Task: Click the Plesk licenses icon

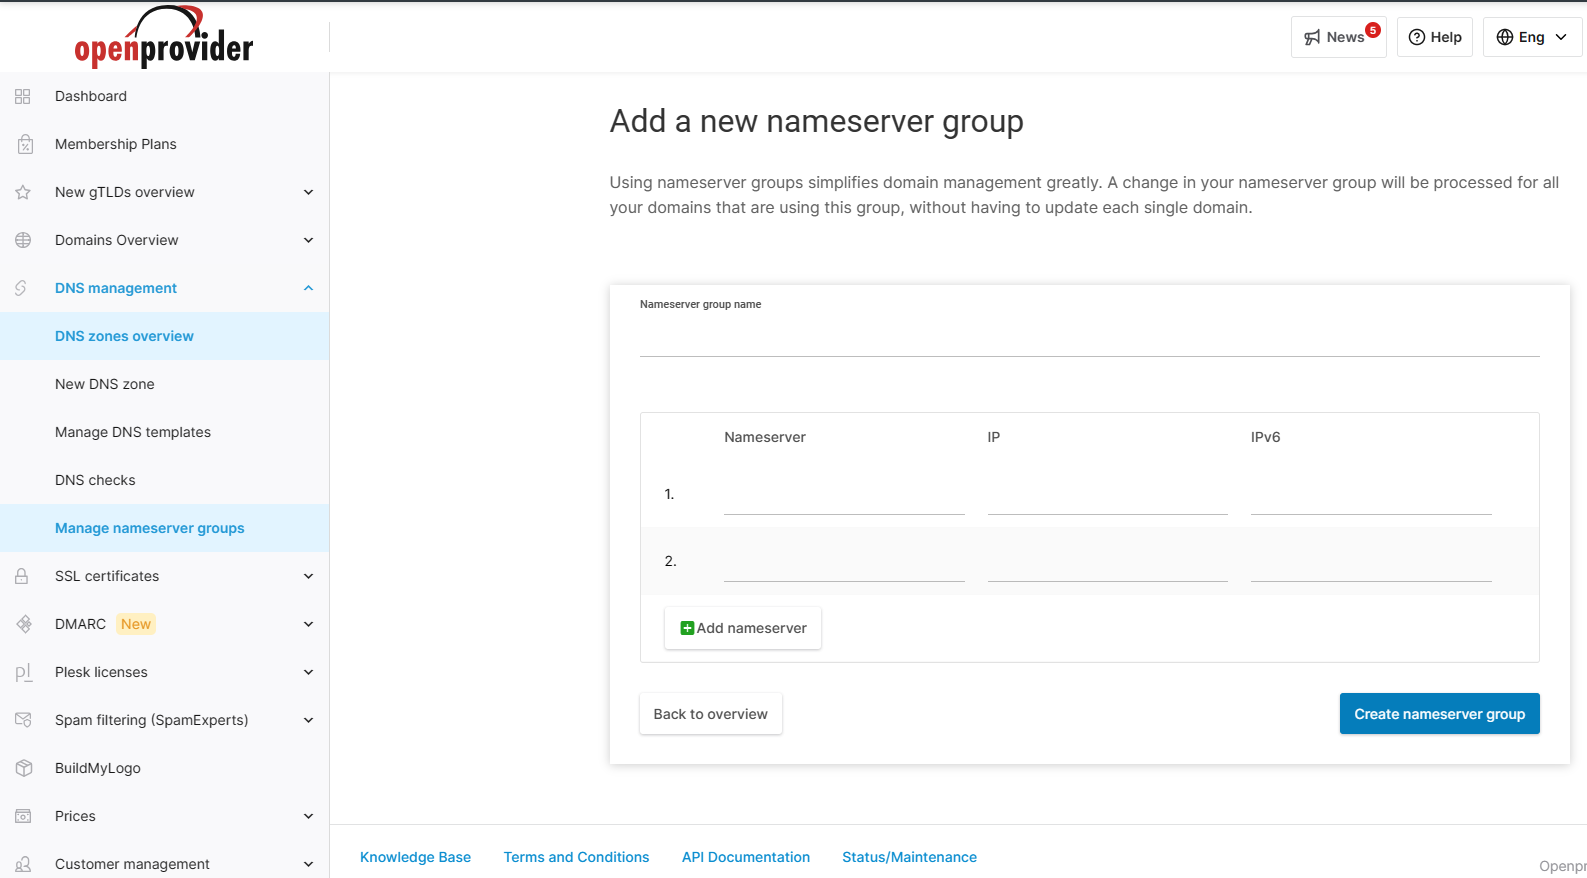Action: [23, 672]
